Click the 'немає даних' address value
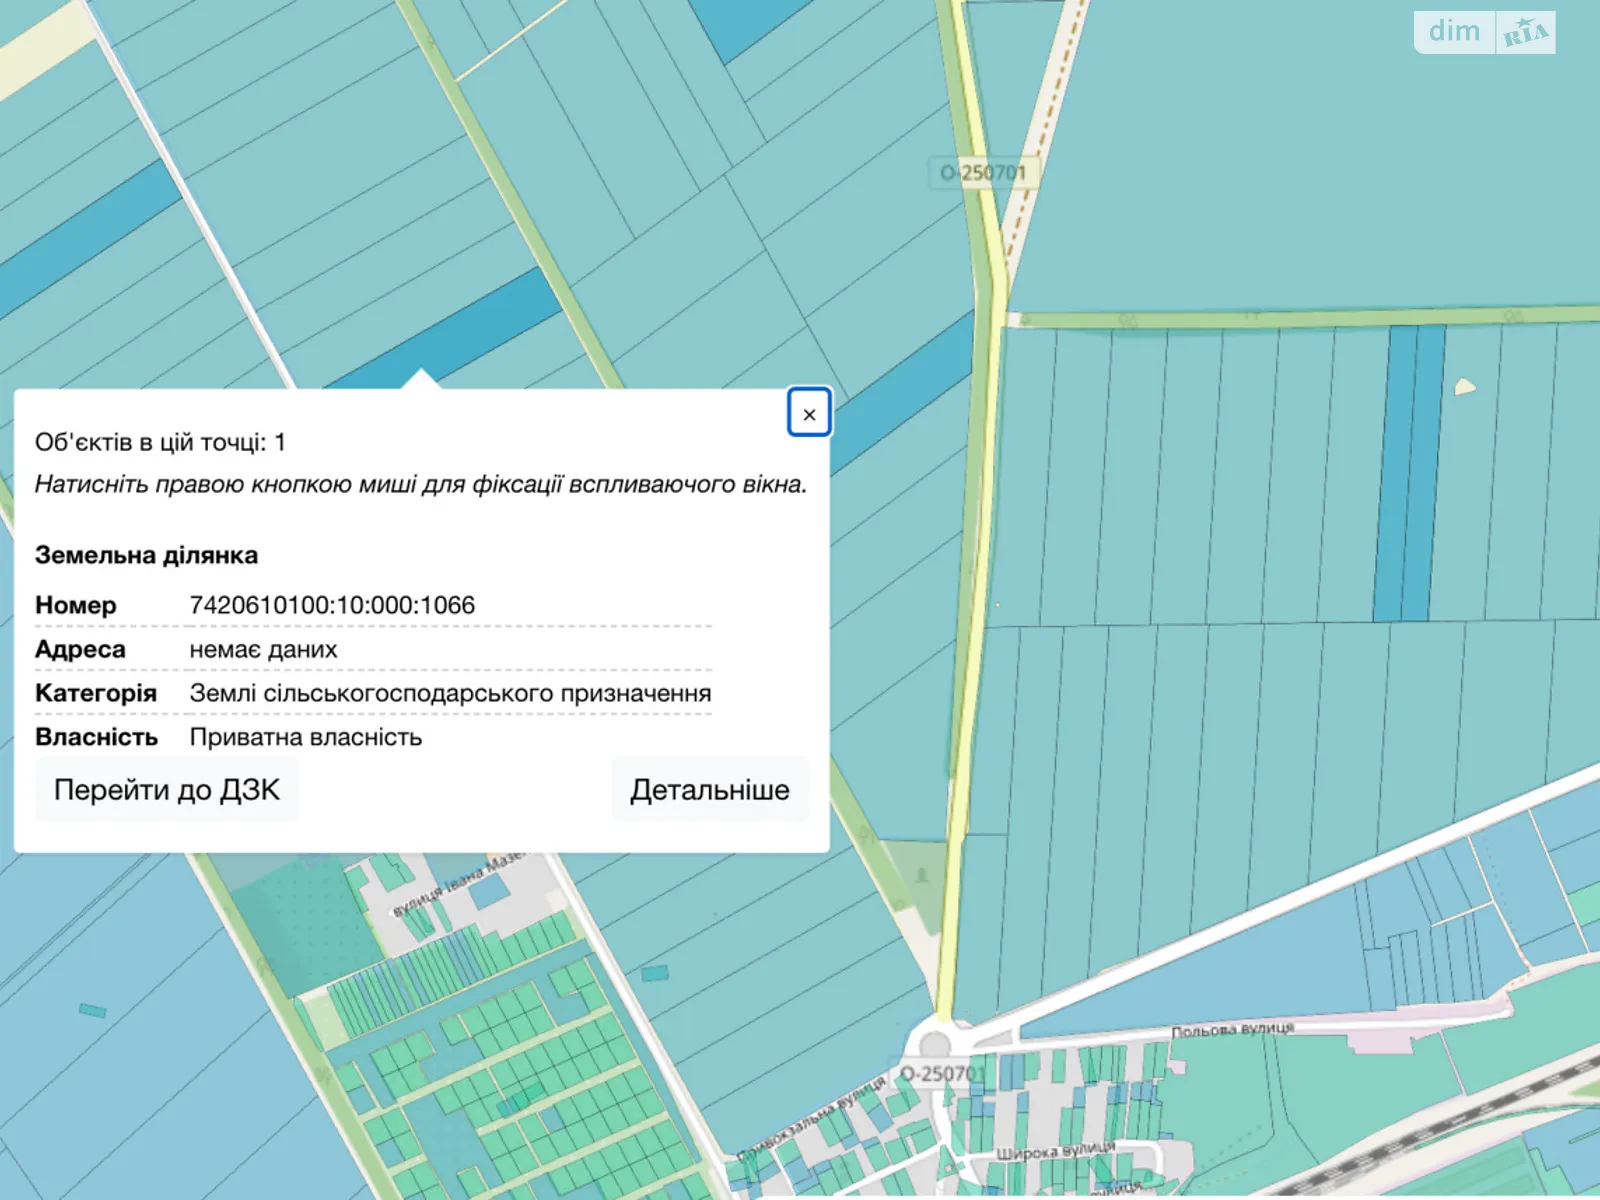The width and height of the screenshot is (1600, 1200). tap(263, 649)
